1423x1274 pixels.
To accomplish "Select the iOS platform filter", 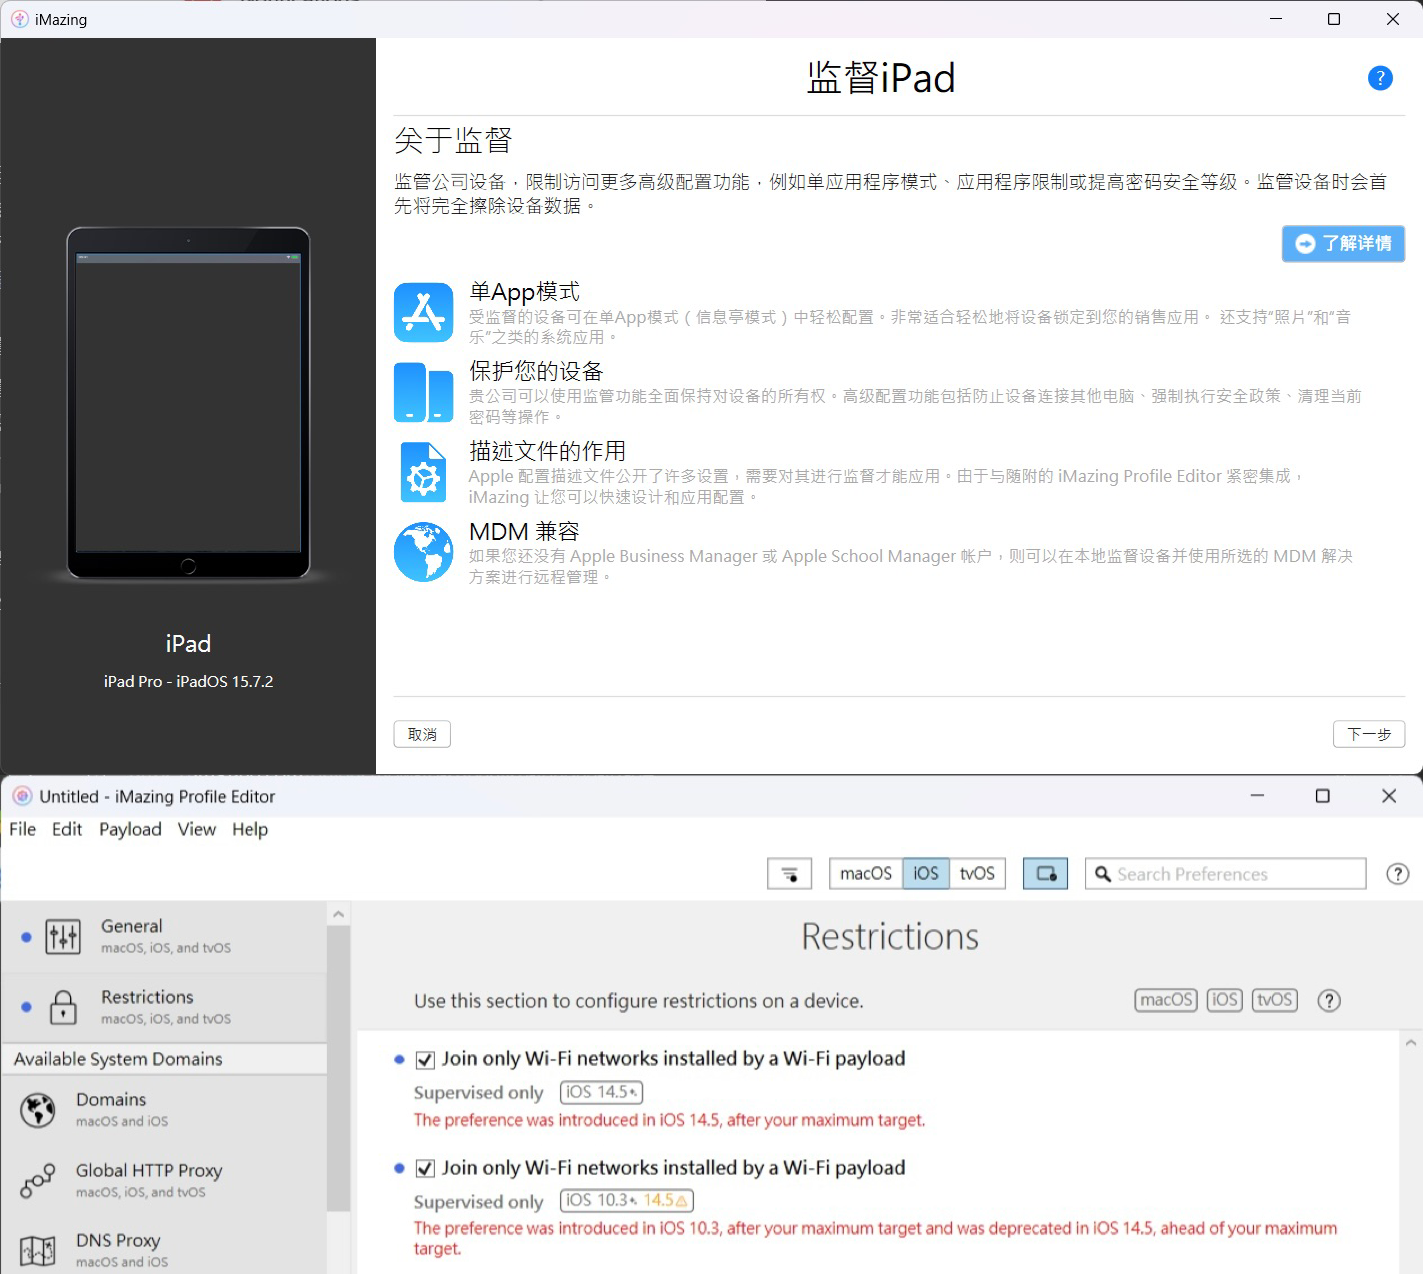I will tap(926, 873).
